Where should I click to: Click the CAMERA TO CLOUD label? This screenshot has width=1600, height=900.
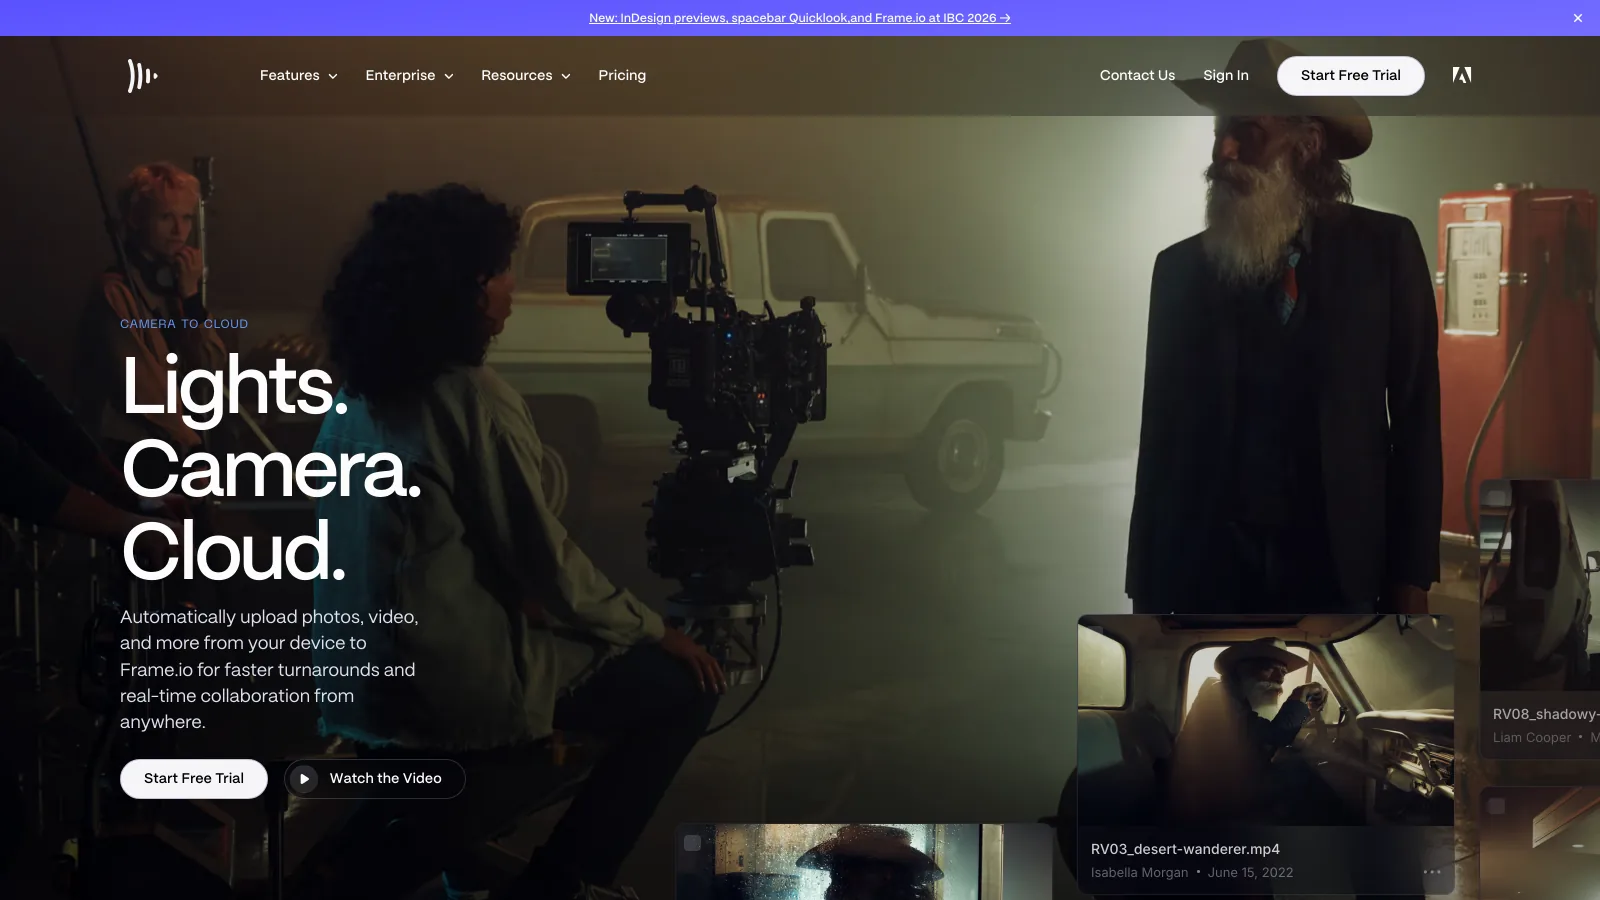click(x=184, y=324)
